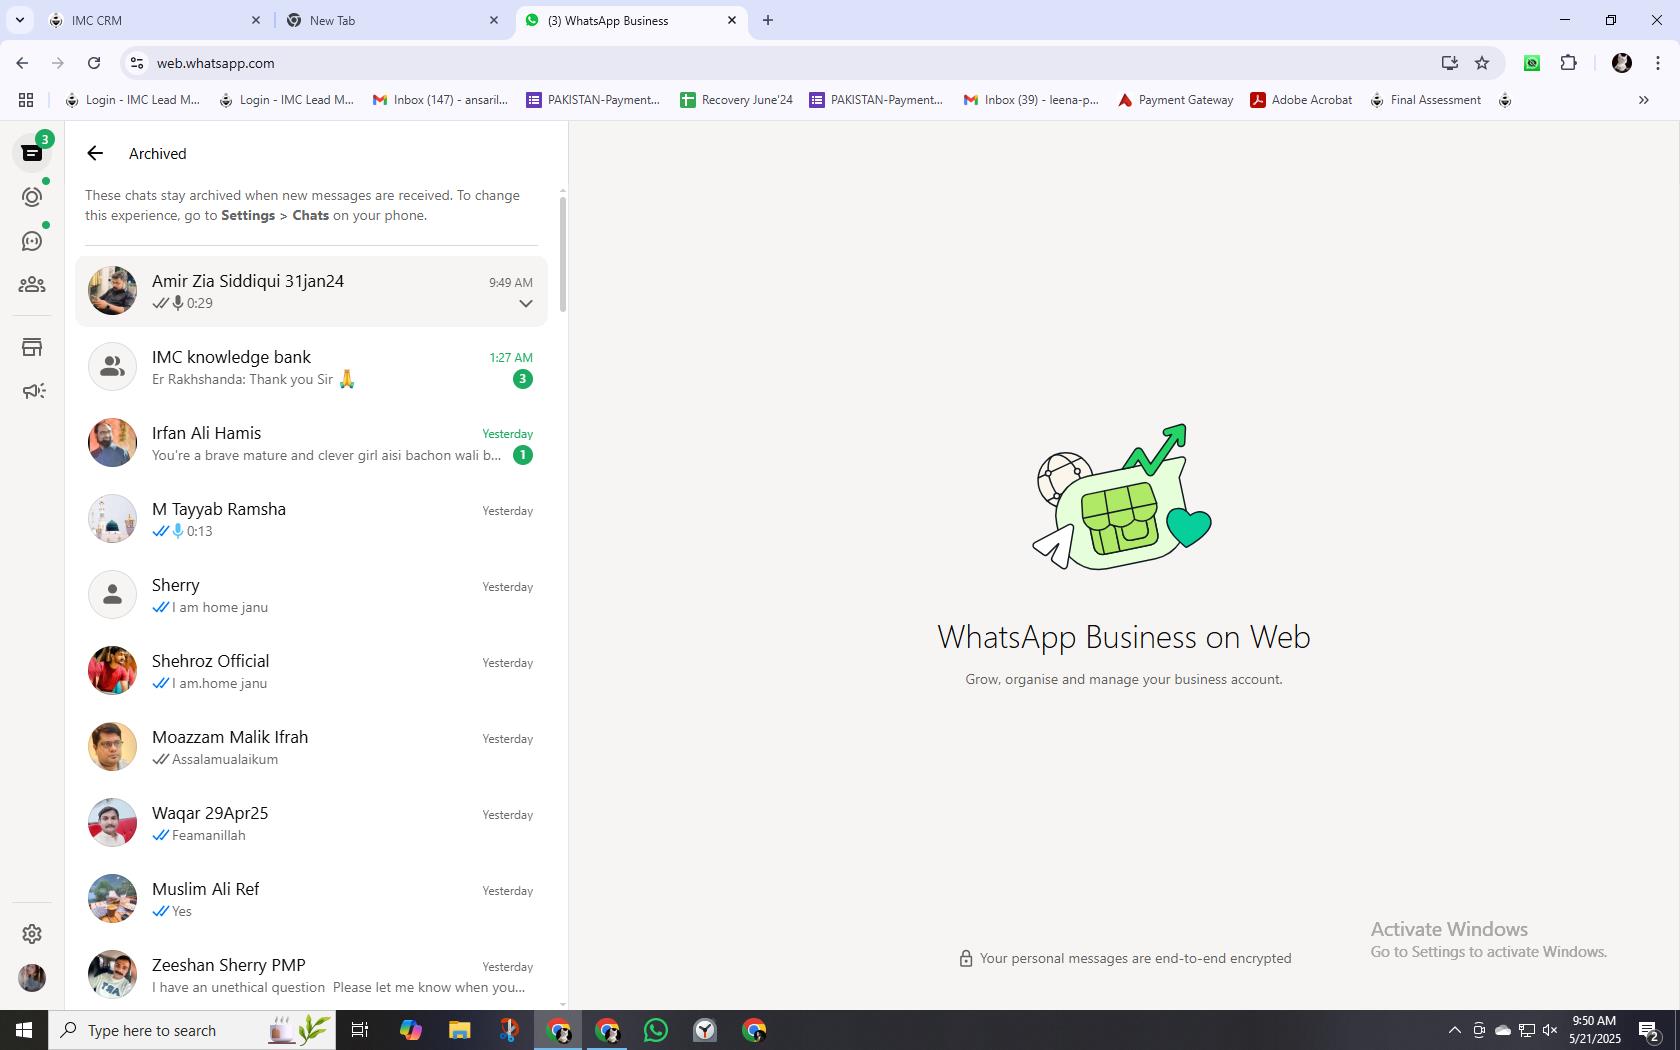
Task: Open the Sherry chat
Action: point(311,595)
